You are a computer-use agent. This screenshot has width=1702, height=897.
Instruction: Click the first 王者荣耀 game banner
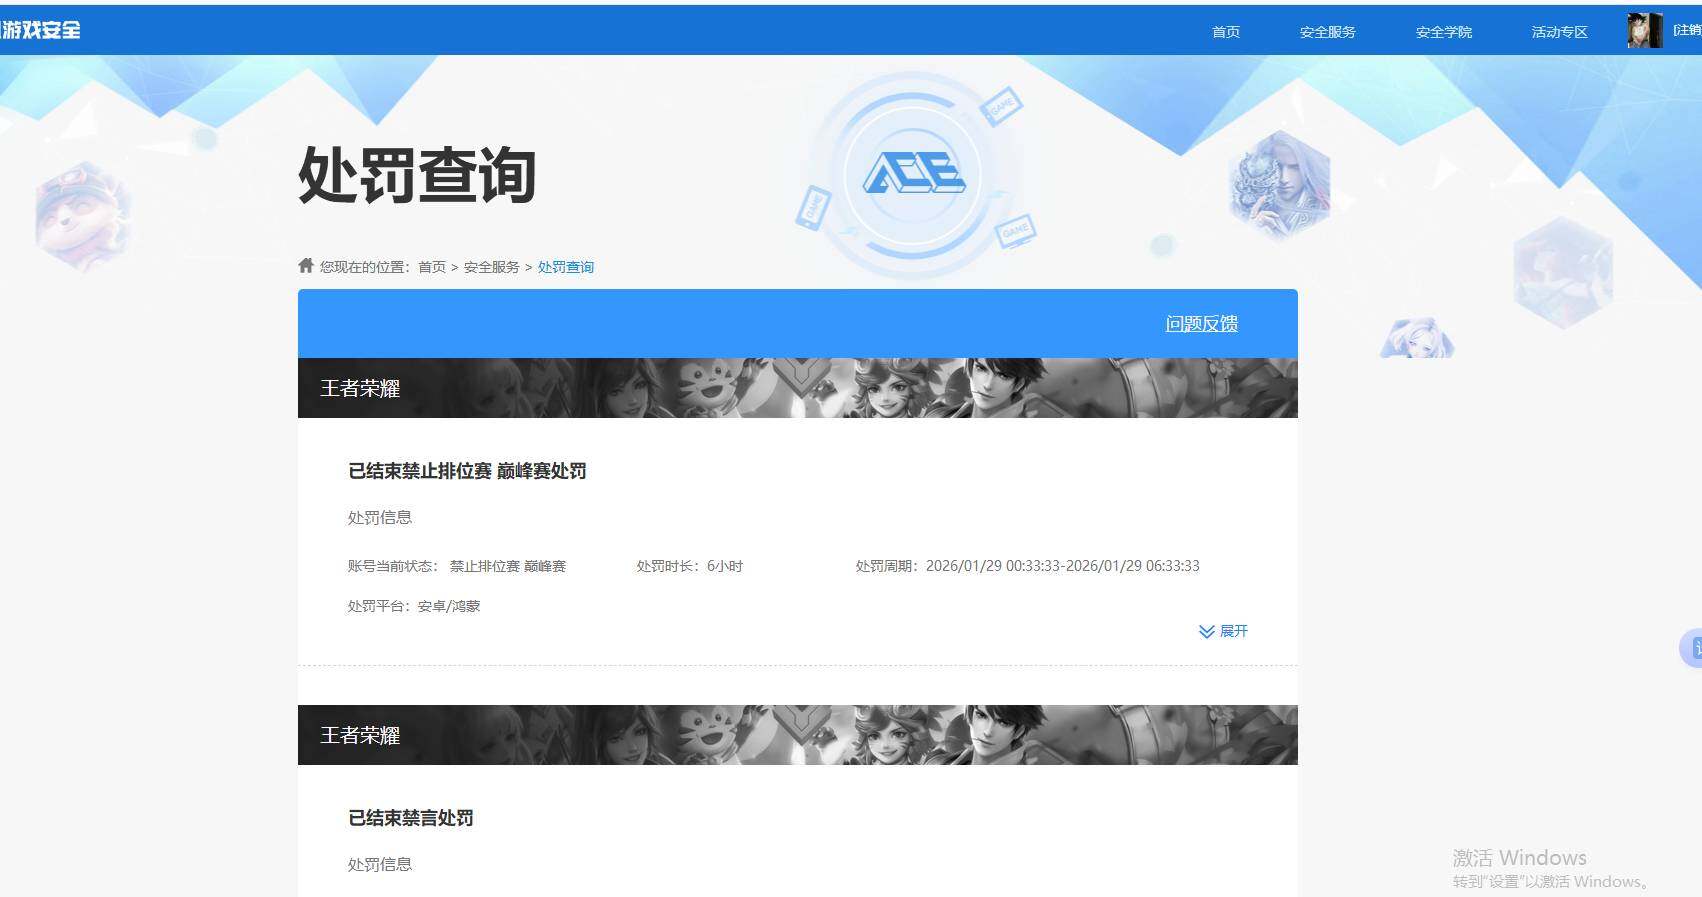(x=798, y=388)
